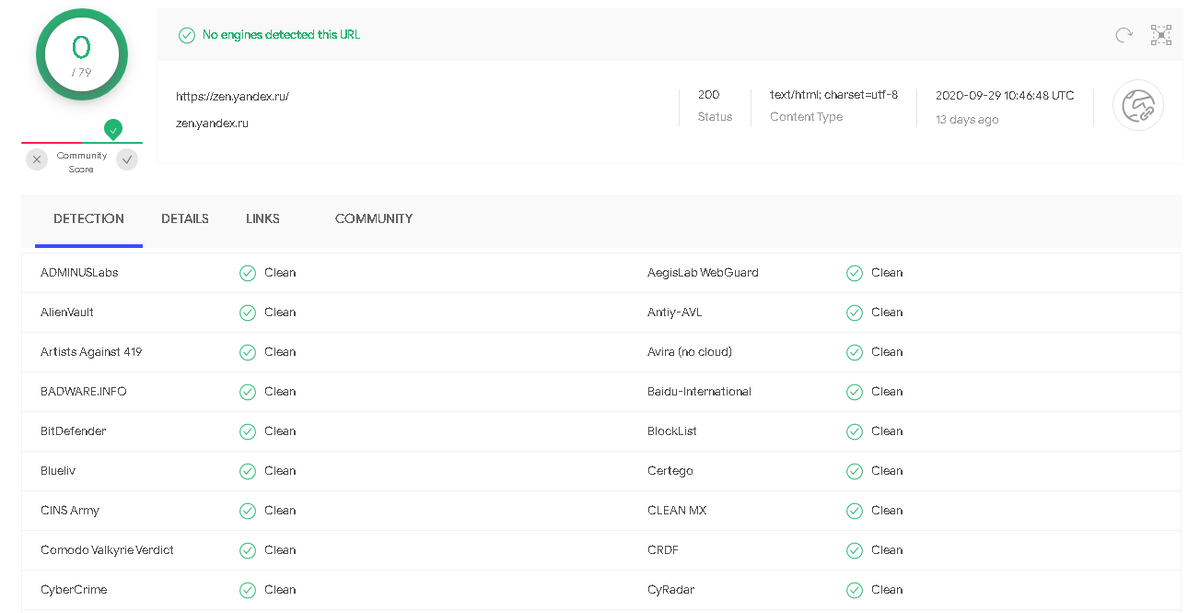Click the 'No engines detected' check icon
Screen dimensions: 1200x613
186,35
